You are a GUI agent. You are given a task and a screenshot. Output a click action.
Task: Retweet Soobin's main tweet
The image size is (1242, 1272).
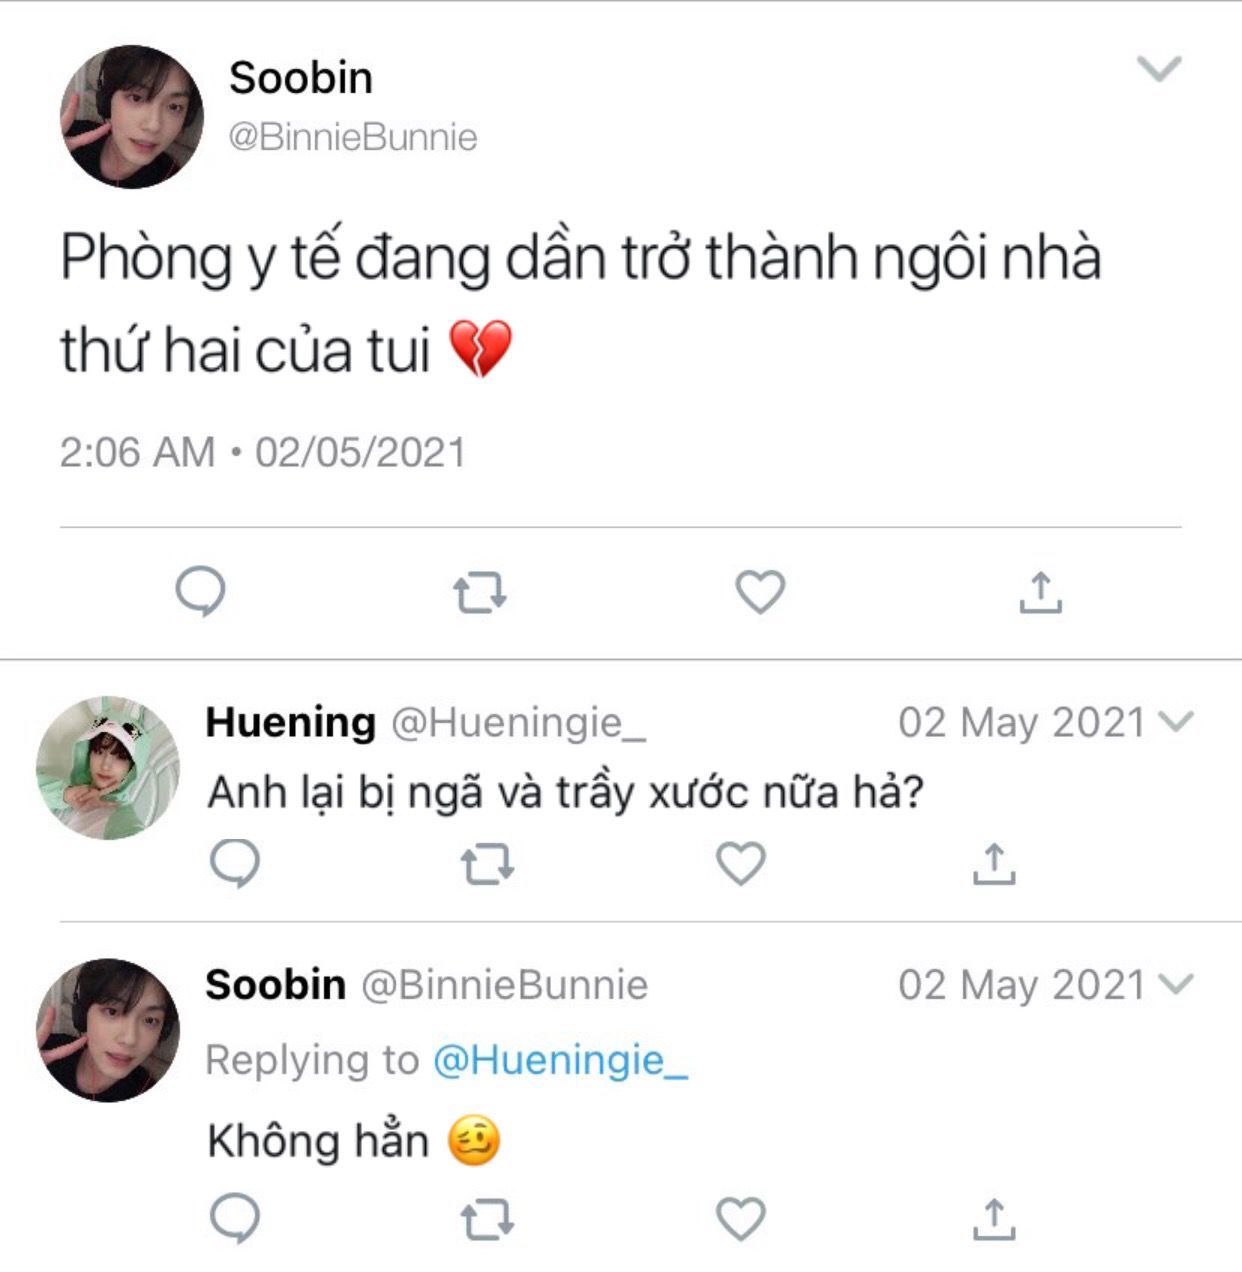tap(480, 592)
